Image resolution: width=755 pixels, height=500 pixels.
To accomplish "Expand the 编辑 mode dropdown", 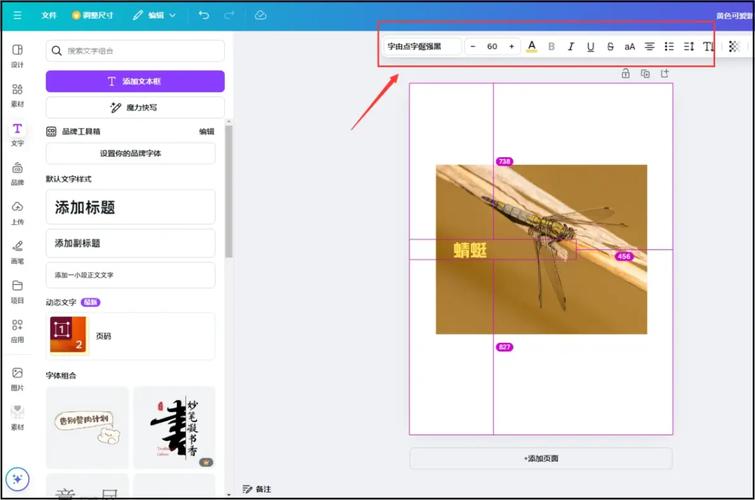I will 154,15.
